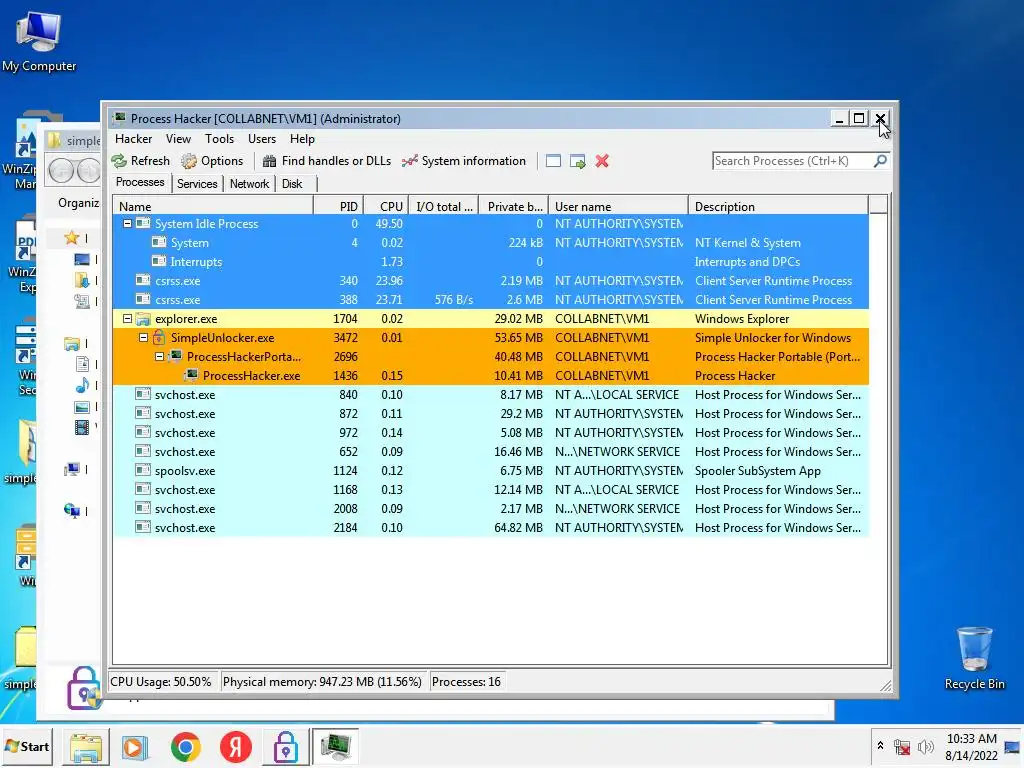1024x768 pixels.
Task: Switch to the Services tab
Action: click(197, 184)
